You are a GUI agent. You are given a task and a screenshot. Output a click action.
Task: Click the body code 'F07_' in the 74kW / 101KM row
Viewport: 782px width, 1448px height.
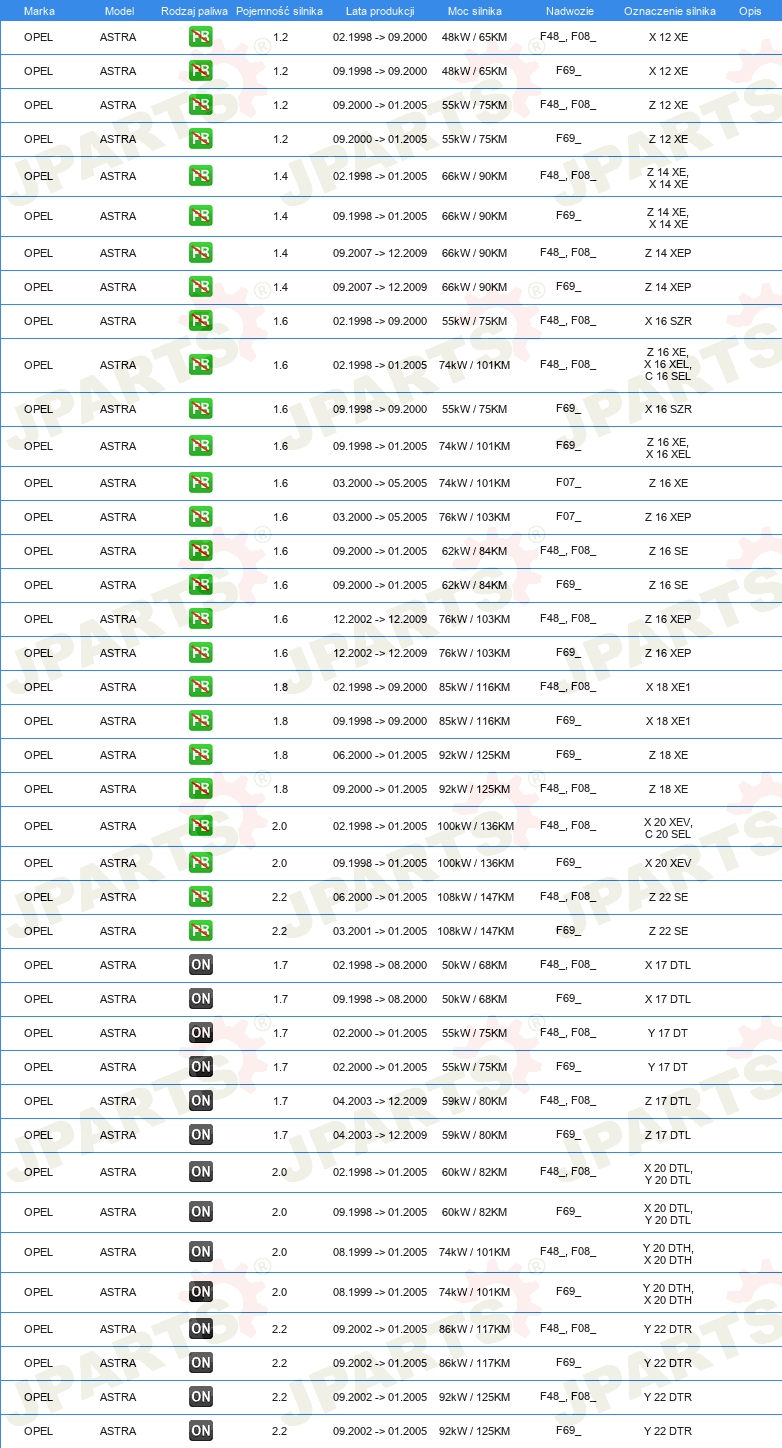click(568, 482)
